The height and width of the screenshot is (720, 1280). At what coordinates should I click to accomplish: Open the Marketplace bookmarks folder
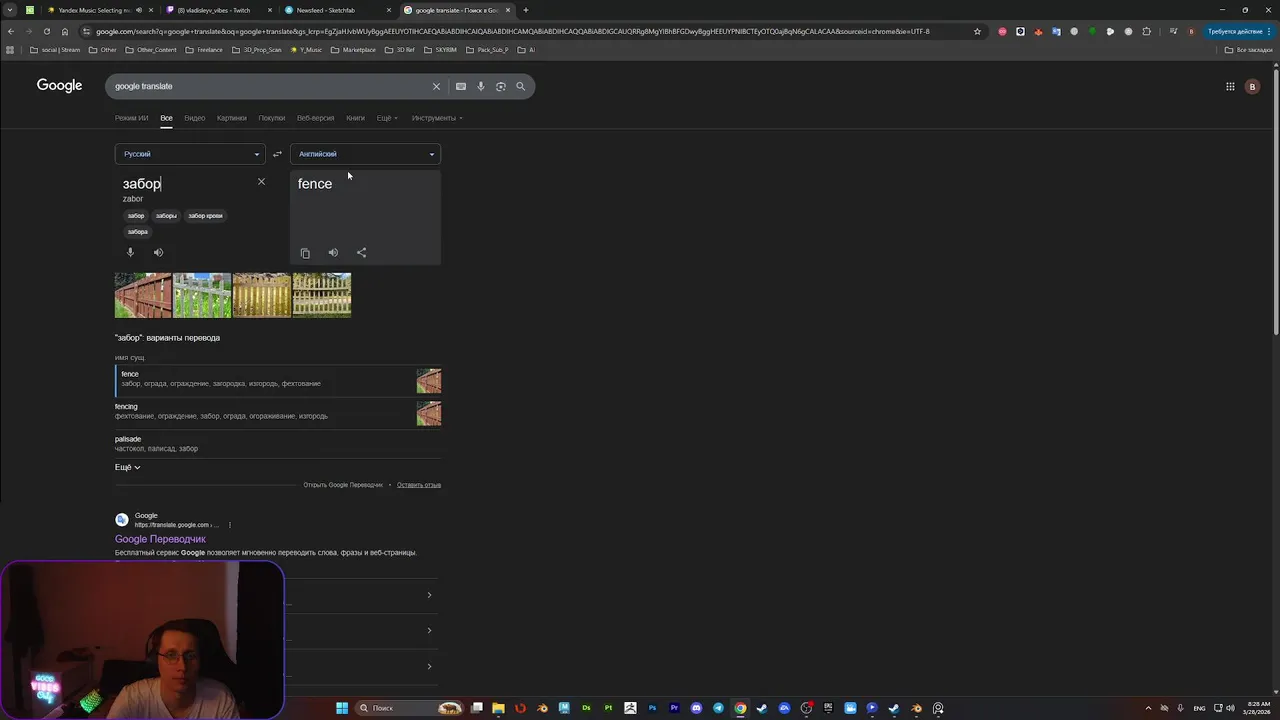pos(353,50)
